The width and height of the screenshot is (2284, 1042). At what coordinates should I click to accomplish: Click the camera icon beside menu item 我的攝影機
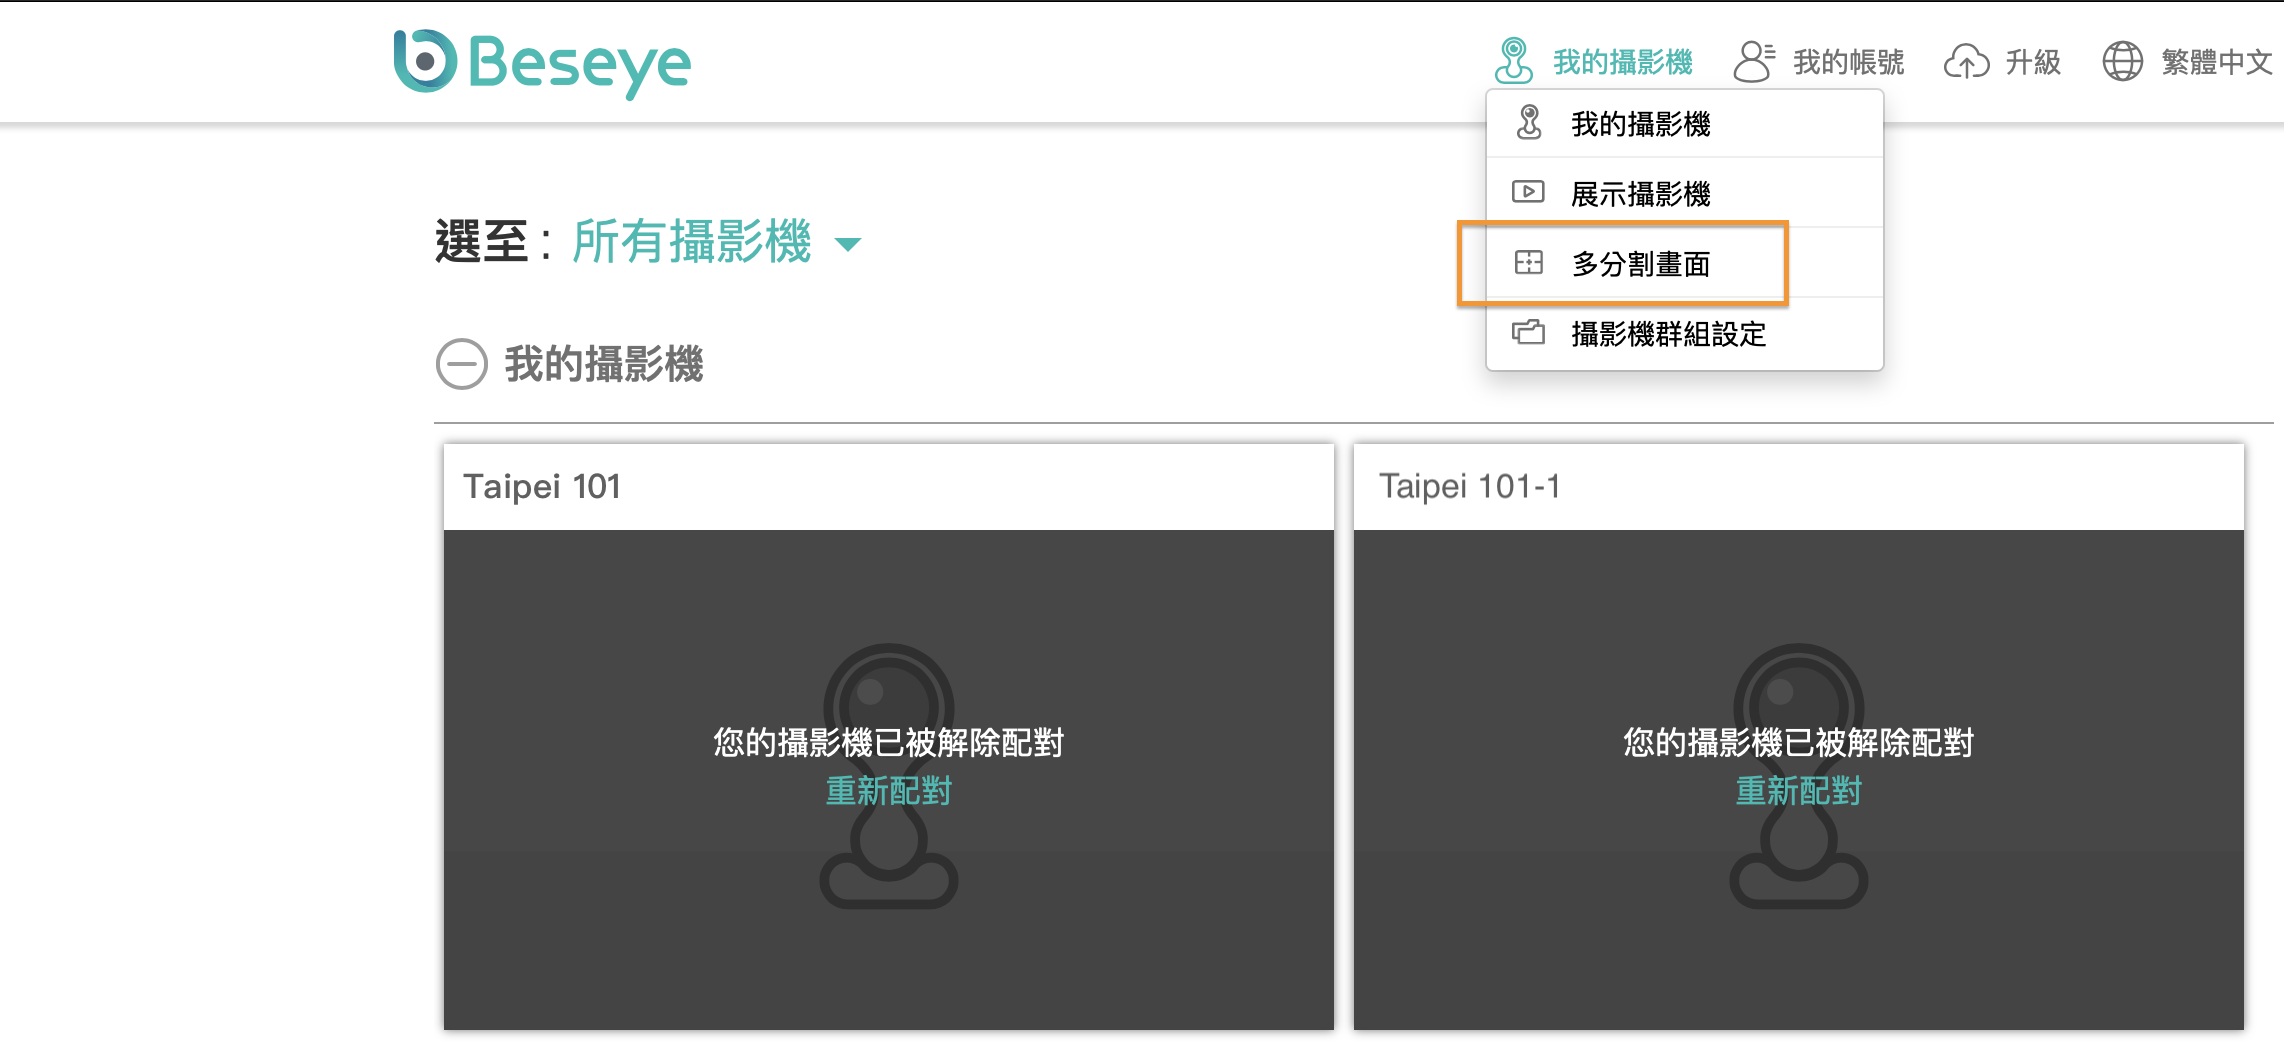click(1528, 122)
